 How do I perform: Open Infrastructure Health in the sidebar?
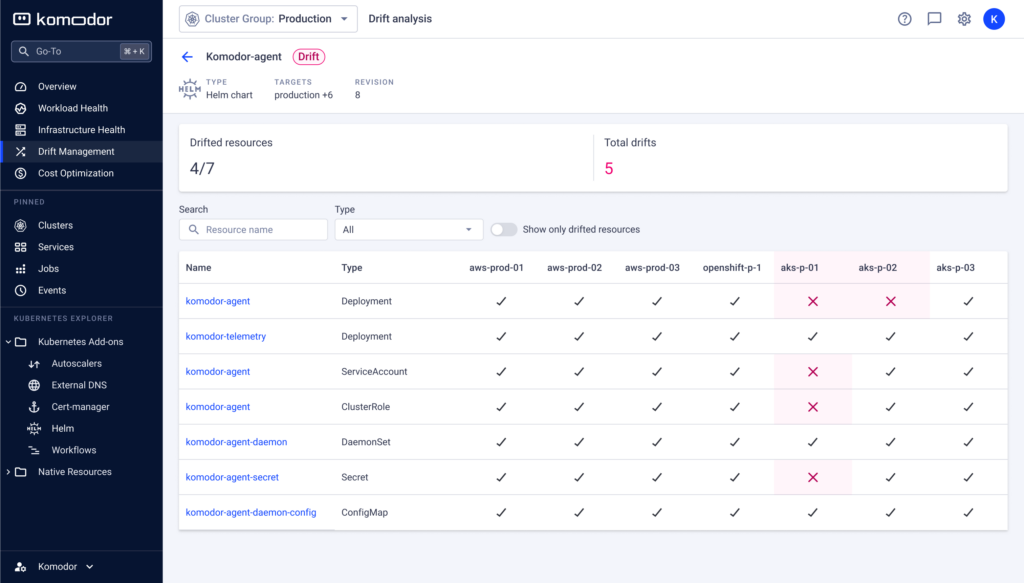pos(82,130)
